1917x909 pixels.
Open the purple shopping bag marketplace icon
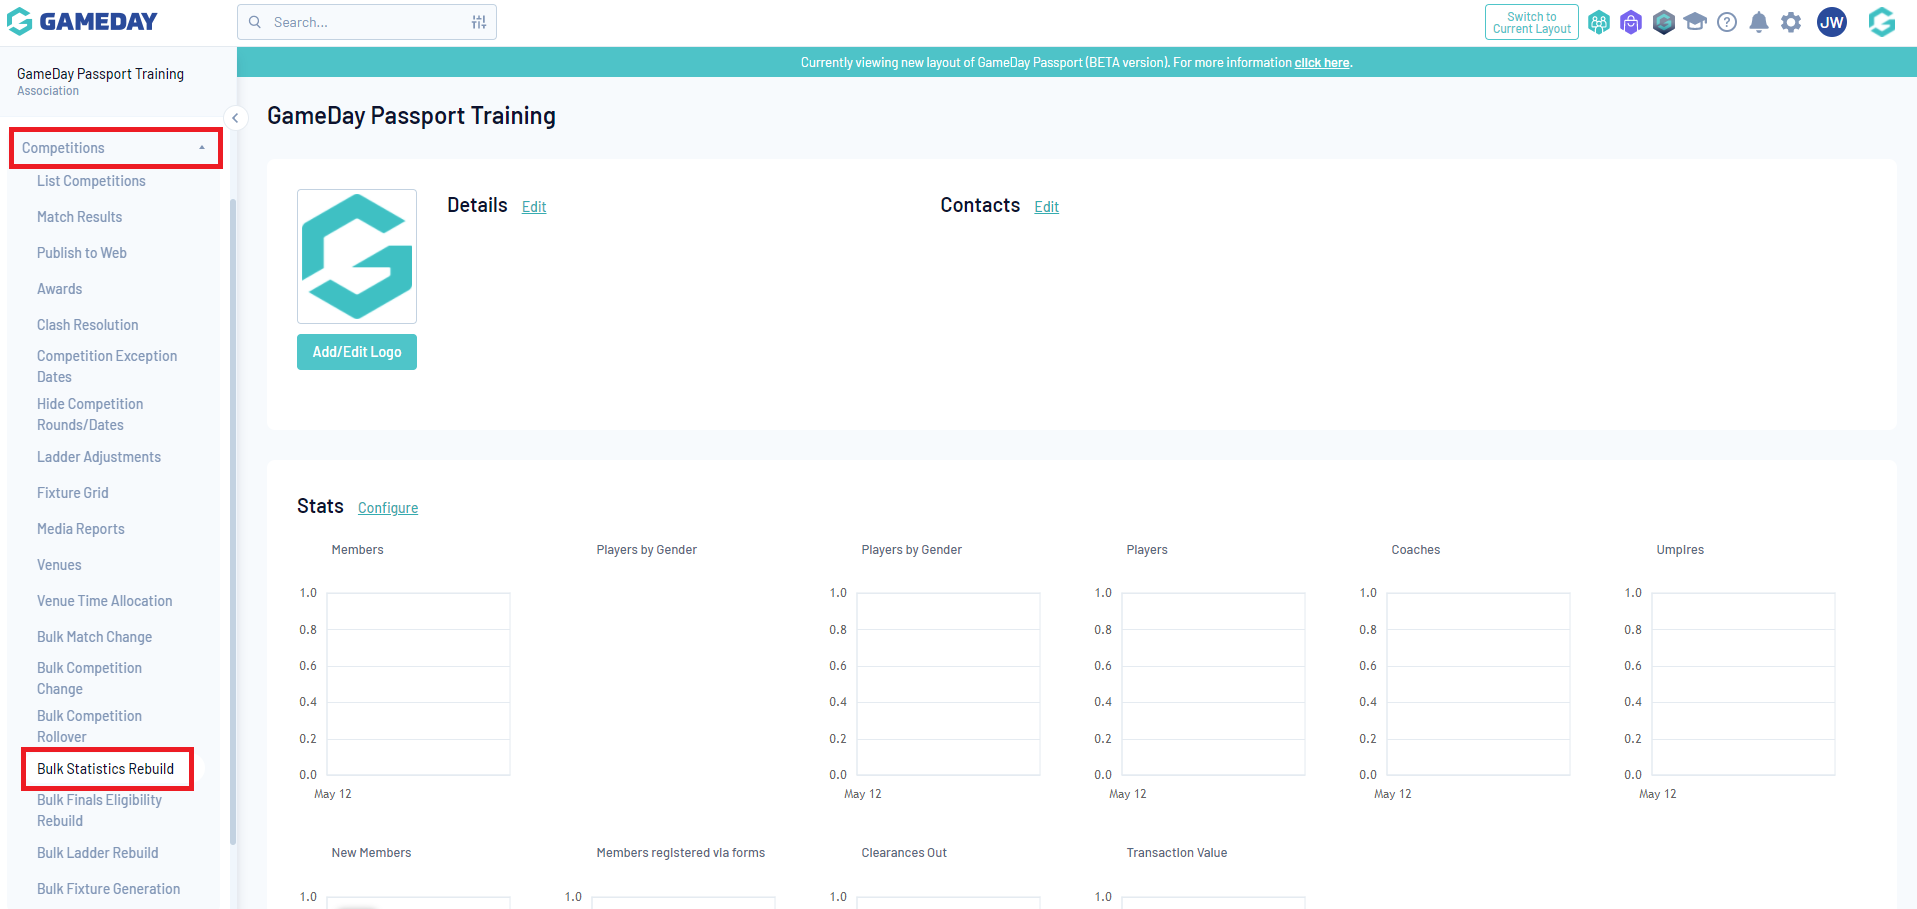pos(1631,22)
